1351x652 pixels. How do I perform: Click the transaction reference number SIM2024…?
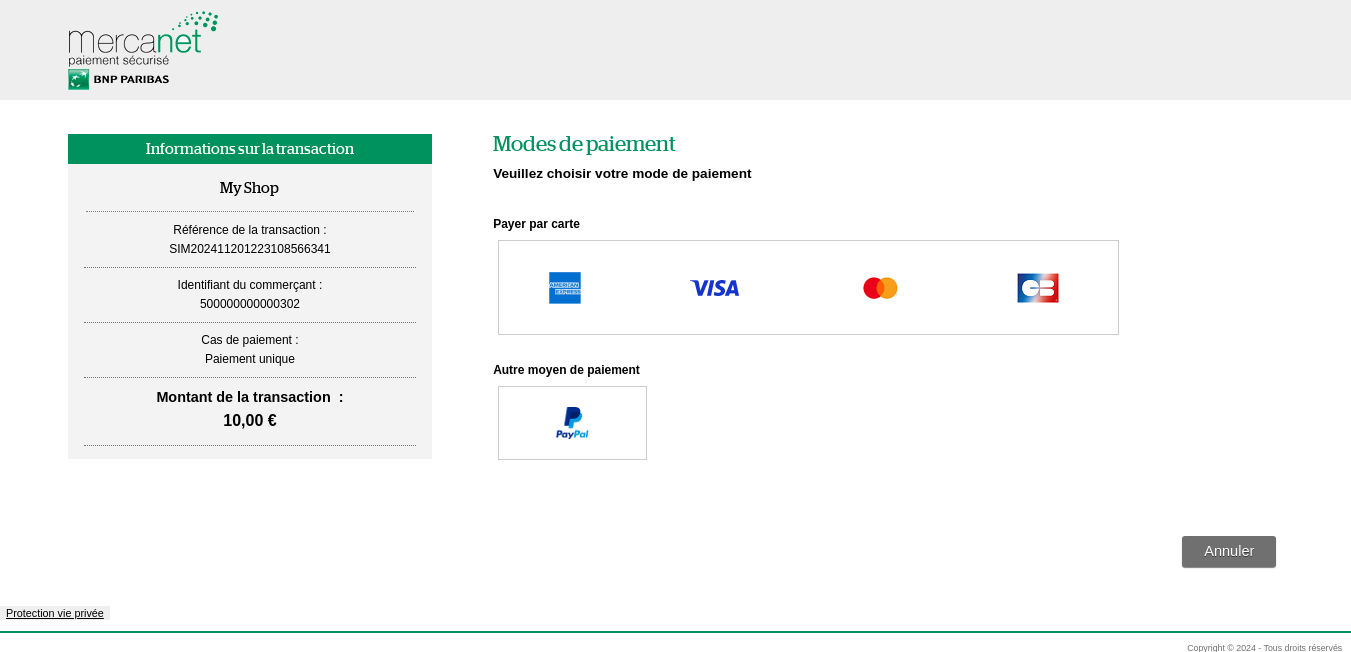249,249
